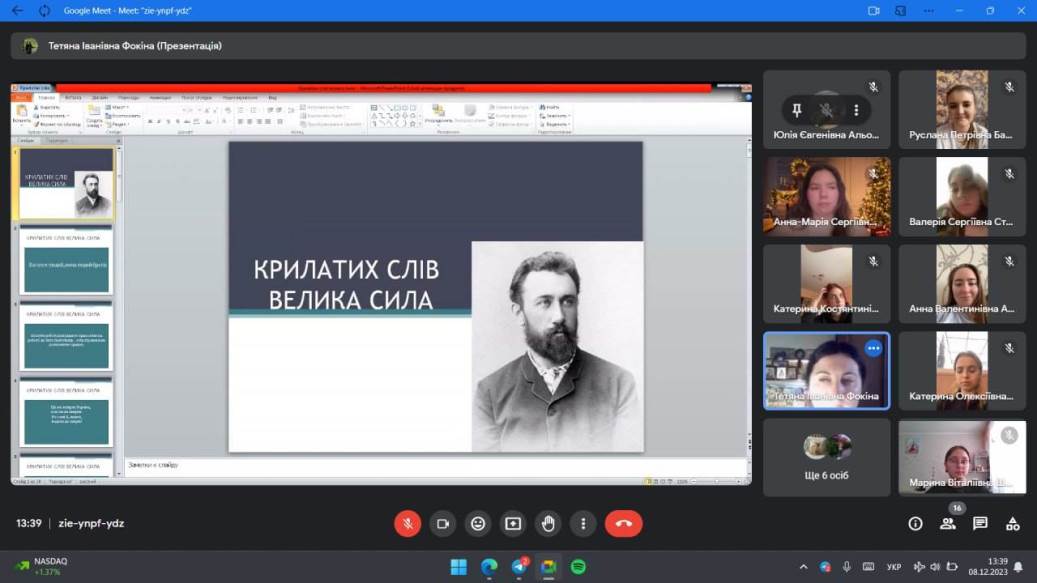Open the call bar three-dot more options
The width and height of the screenshot is (1037, 583).
tap(583, 523)
